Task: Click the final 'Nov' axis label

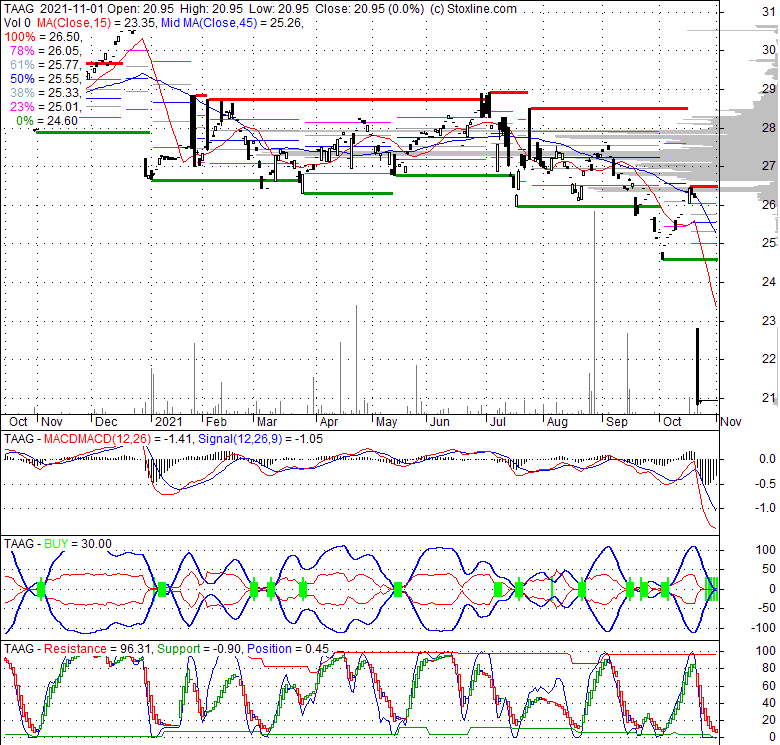Action: point(731,422)
